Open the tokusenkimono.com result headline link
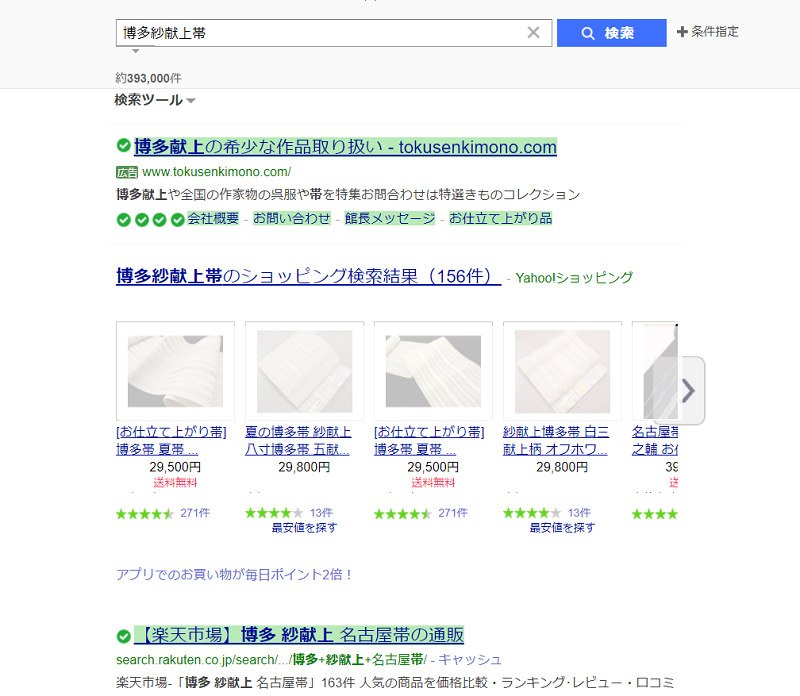800x696 pixels. 343,146
